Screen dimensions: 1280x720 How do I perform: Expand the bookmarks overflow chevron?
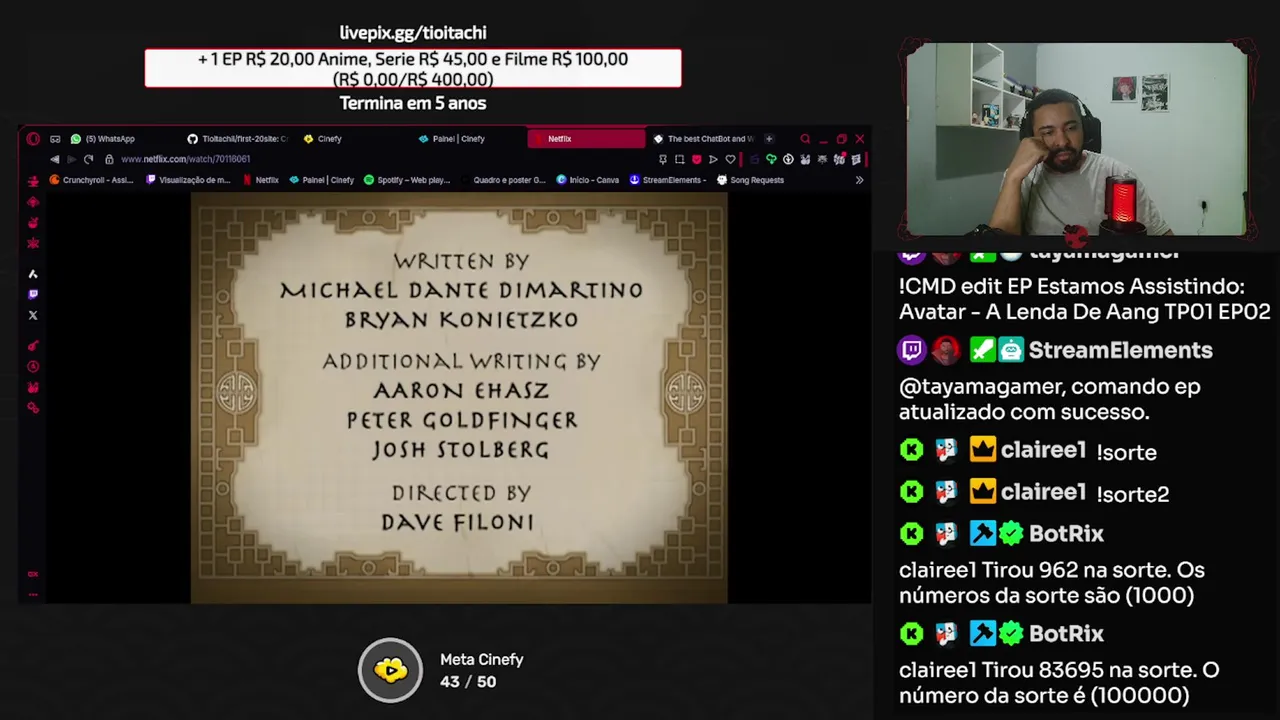point(859,180)
